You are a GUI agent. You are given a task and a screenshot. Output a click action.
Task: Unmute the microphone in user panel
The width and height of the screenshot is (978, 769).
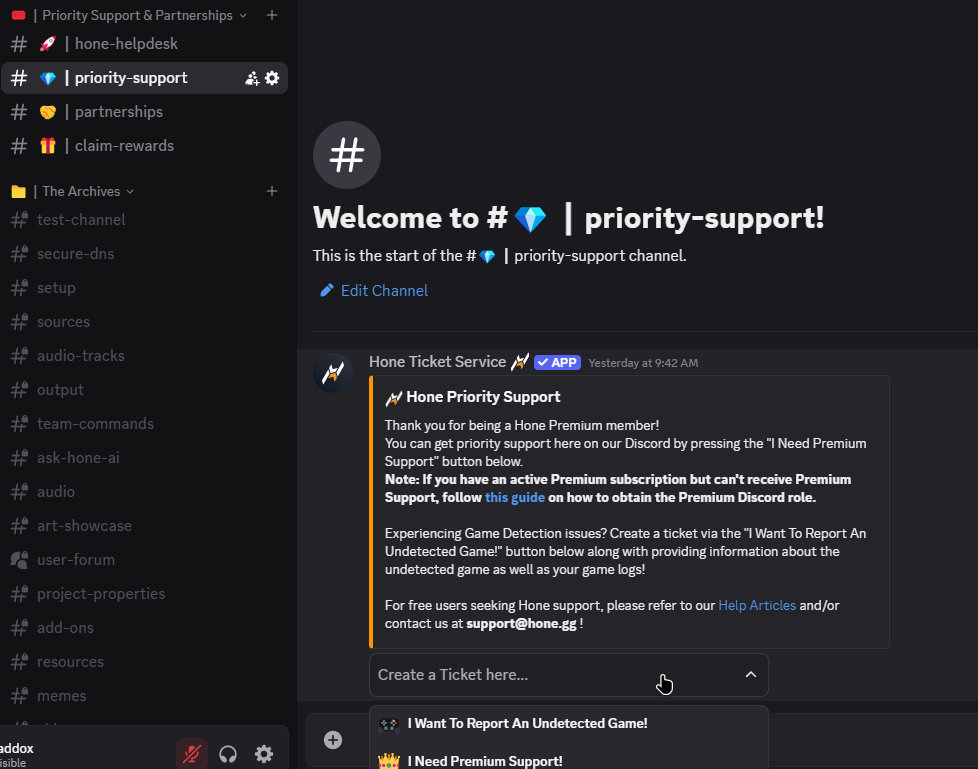pos(192,754)
